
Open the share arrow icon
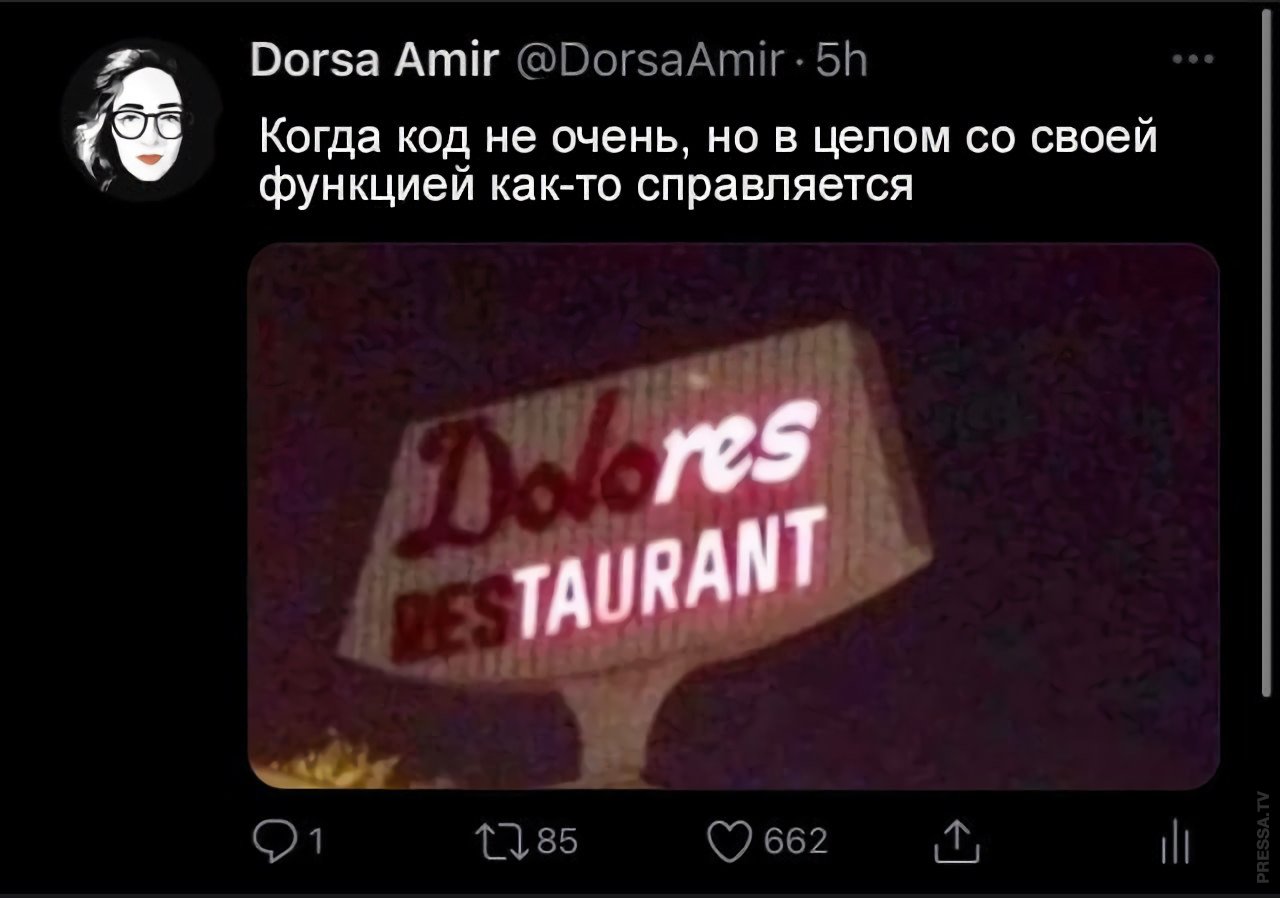pyautogui.click(x=955, y=844)
